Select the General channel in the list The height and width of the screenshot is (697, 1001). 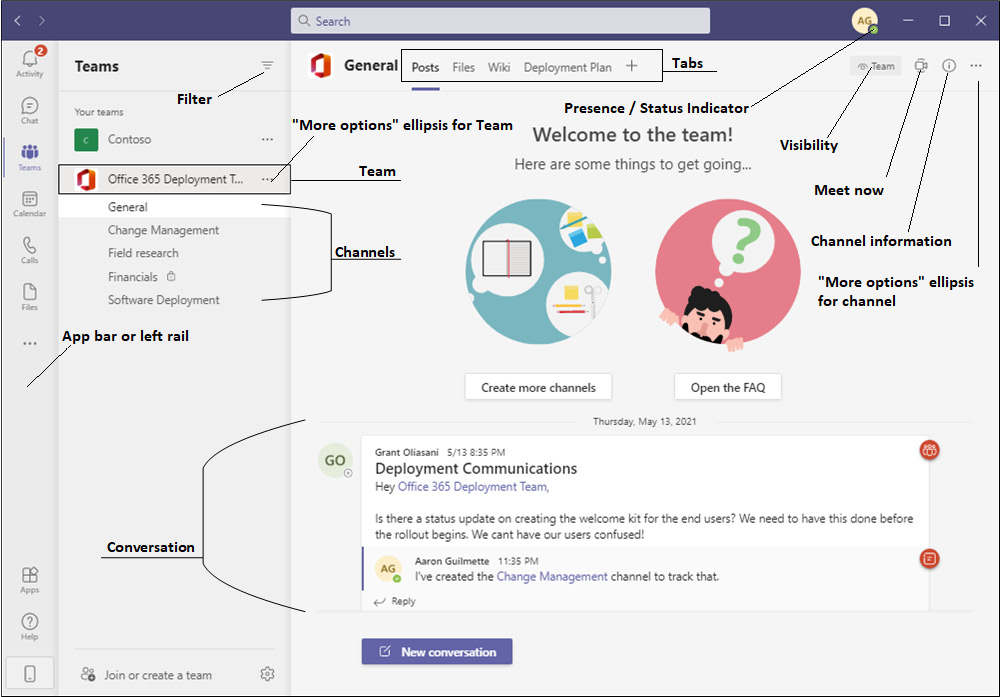pyautogui.click(x=174, y=207)
